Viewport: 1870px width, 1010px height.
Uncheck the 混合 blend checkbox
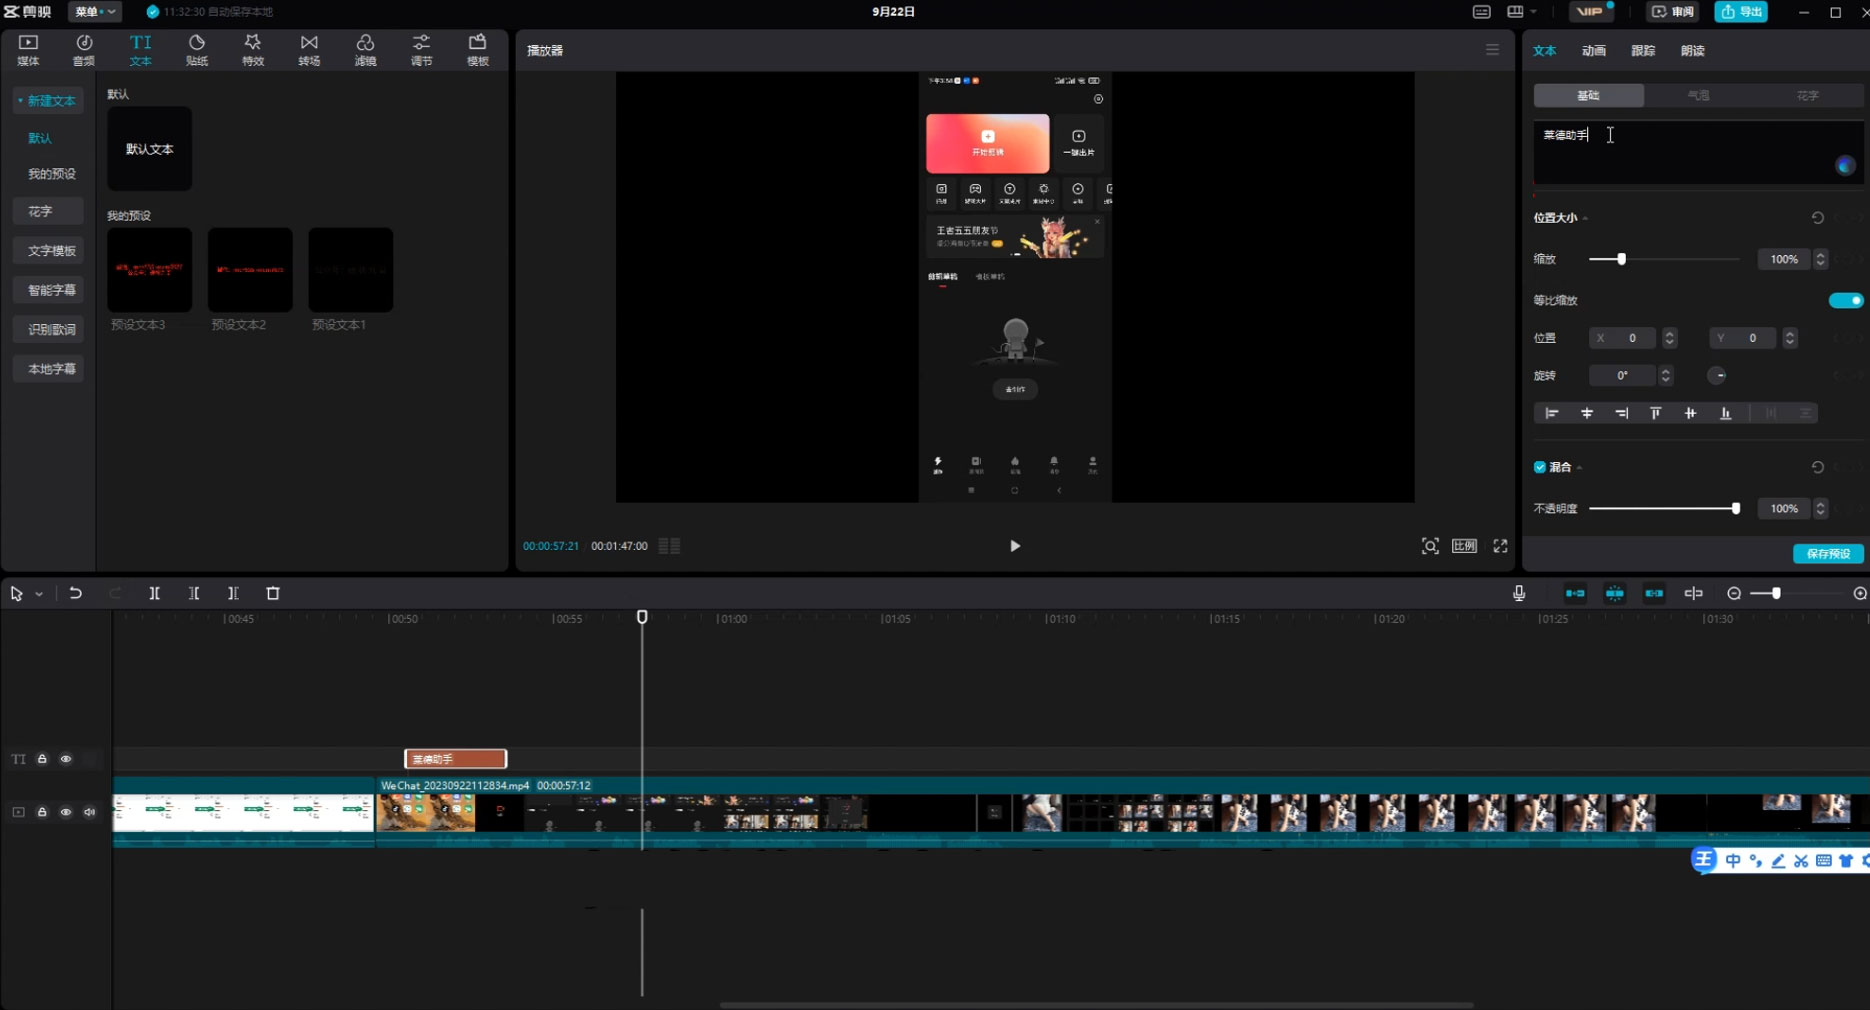tap(1540, 467)
